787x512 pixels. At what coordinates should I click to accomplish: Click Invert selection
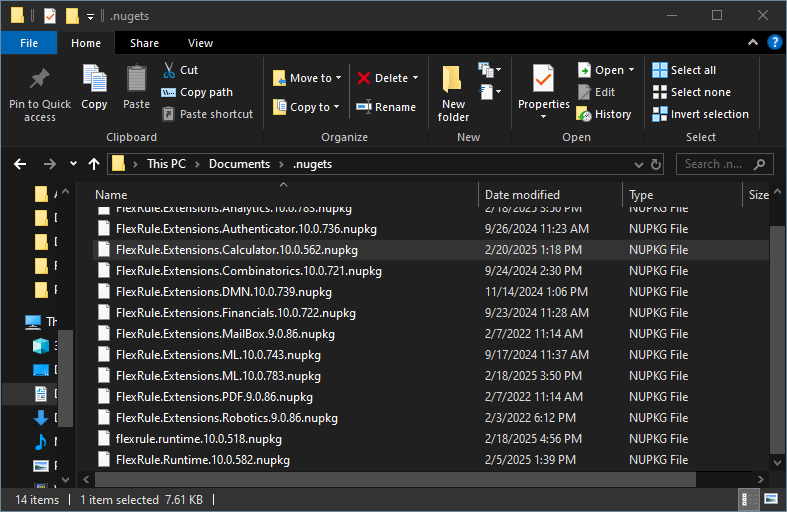click(700, 114)
